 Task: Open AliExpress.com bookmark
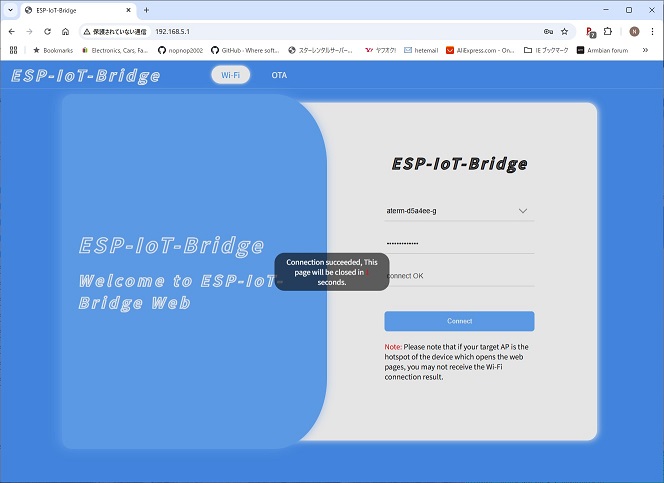pos(480,50)
